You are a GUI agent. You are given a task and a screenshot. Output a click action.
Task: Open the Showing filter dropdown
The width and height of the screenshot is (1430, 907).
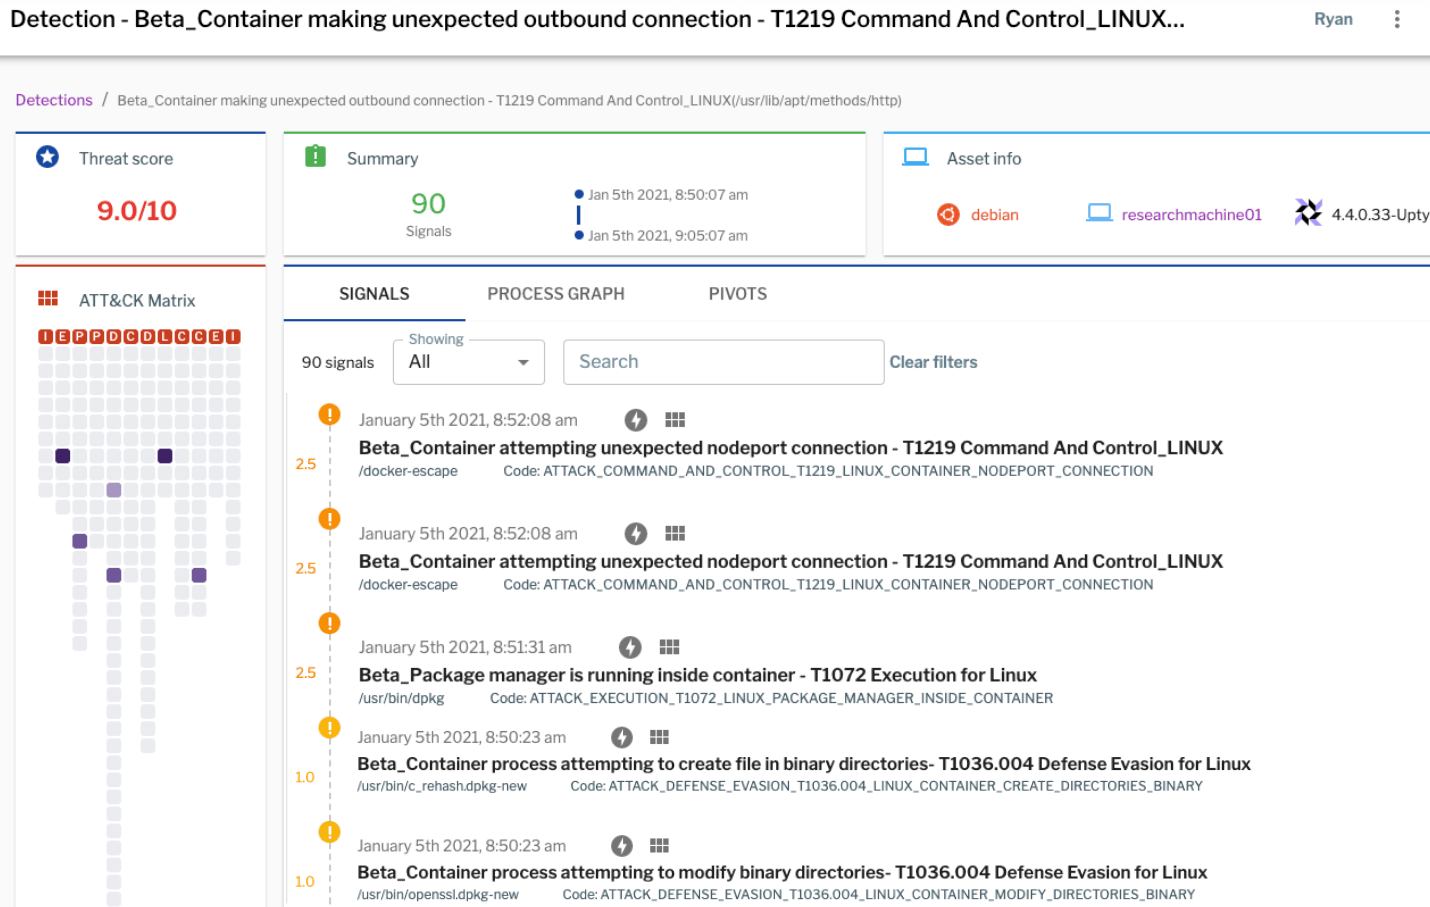coord(469,362)
